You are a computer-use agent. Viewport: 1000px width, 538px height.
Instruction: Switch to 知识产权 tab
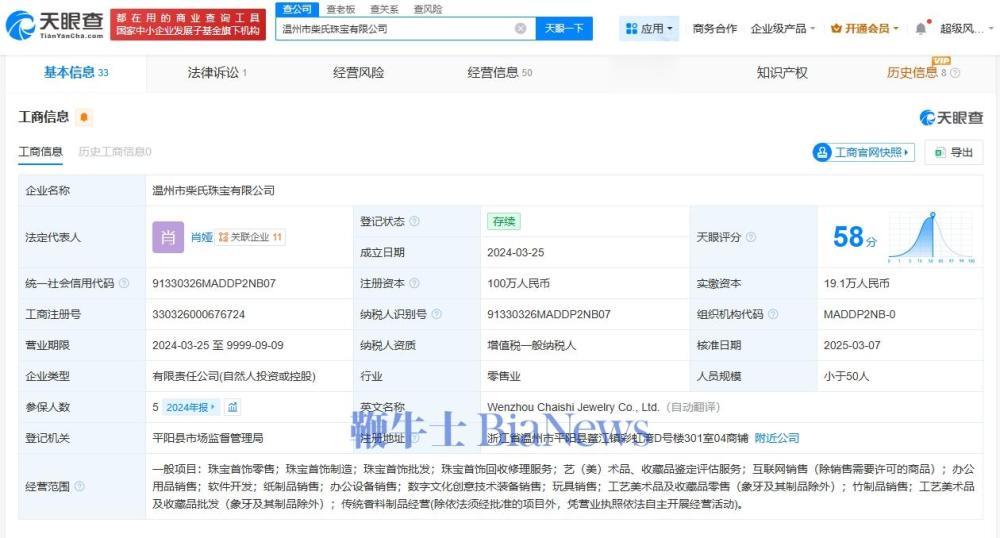782,73
